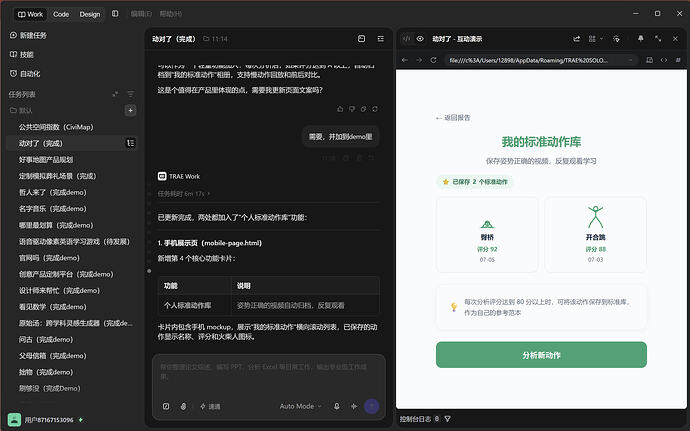Go back in the preview browser
This screenshot has width=690, height=431.
pos(405,60)
